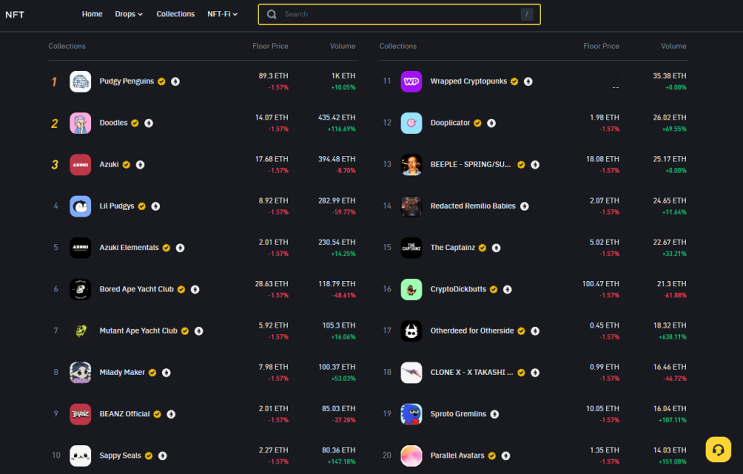Click the Azuki red logo icon
The image size is (743, 474).
coord(80,164)
